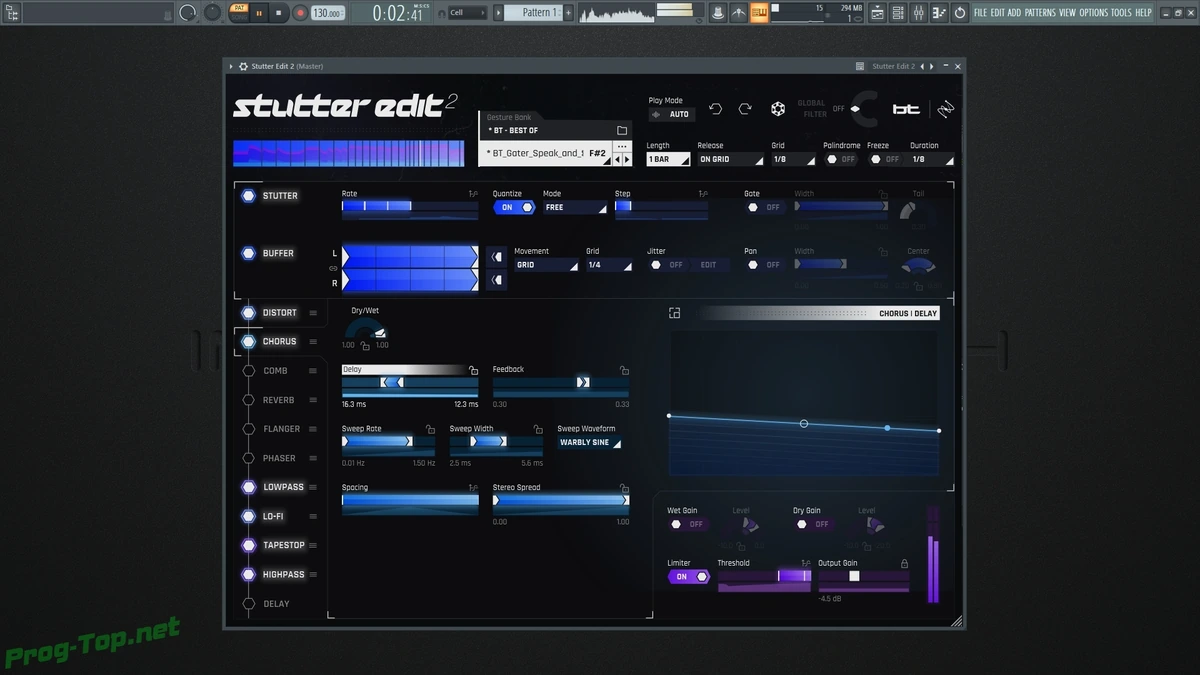Randomize with the dice icon

[778, 109]
